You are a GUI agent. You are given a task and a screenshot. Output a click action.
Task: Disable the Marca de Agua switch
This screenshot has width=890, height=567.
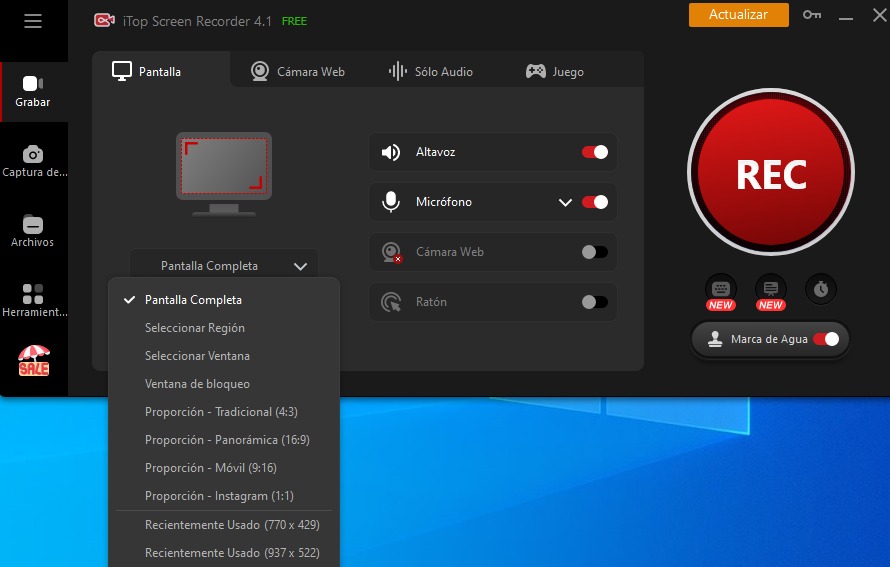[826, 339]
